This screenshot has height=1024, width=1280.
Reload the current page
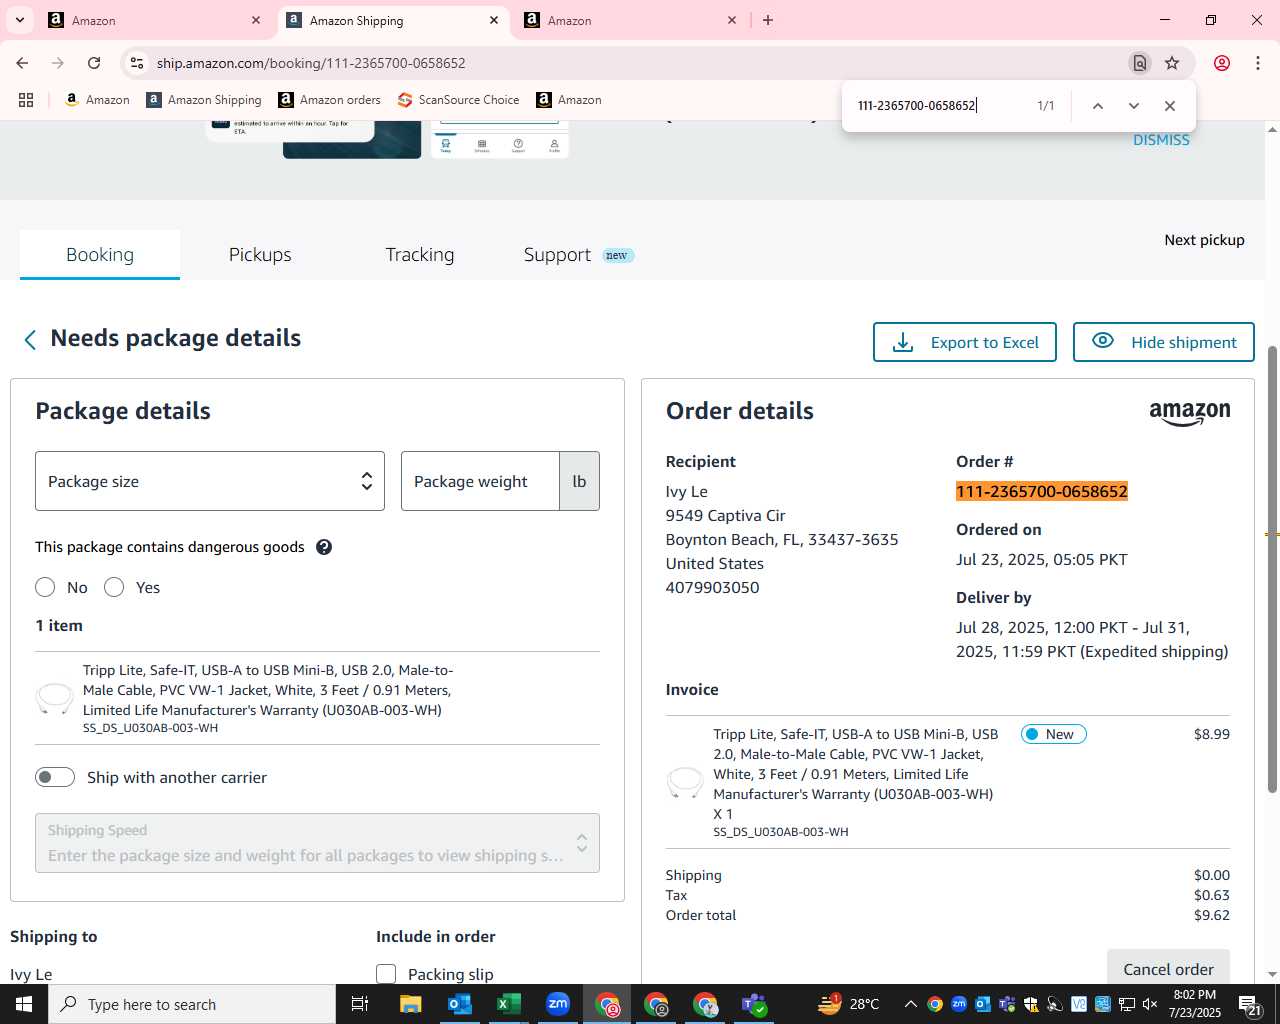pos(94,63)
